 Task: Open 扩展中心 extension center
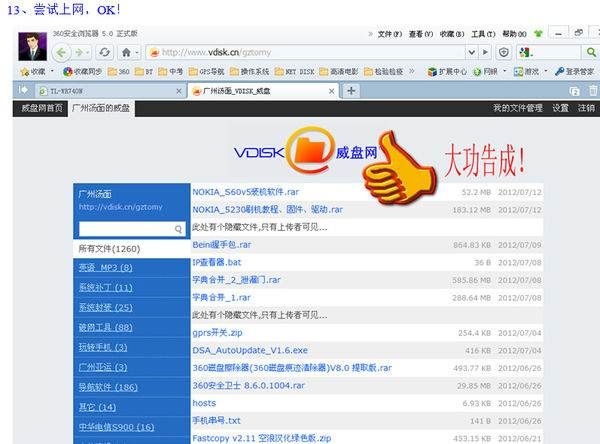(x=447, y=72)
